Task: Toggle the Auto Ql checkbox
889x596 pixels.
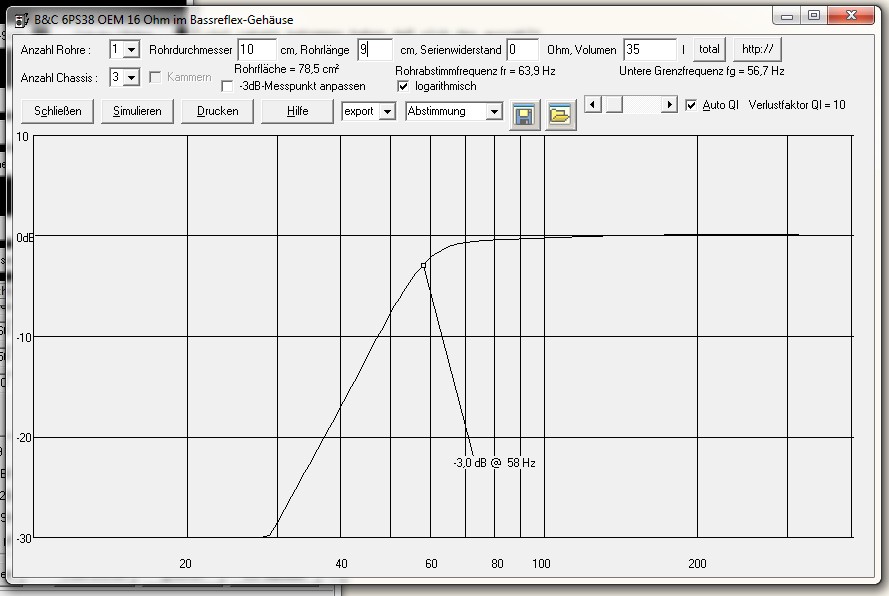Action: click(x=691, y=105)
